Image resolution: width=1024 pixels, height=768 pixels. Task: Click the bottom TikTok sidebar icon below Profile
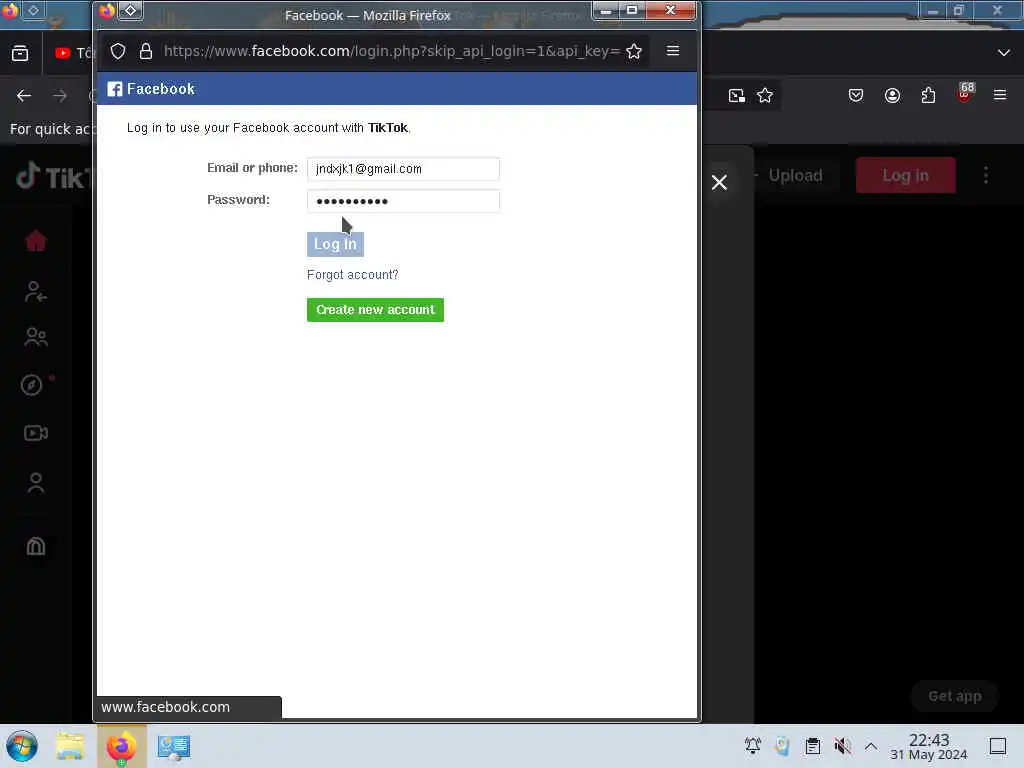(35, 545)
